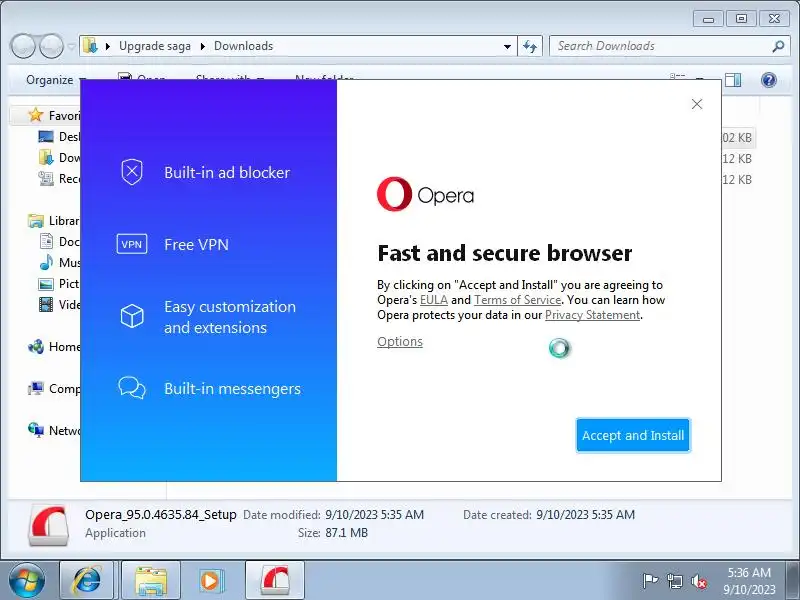Viewport: 800px width, 600px height.
Task: Click the search magnifier icon in Explorer
Action: (x=778, y=46)
